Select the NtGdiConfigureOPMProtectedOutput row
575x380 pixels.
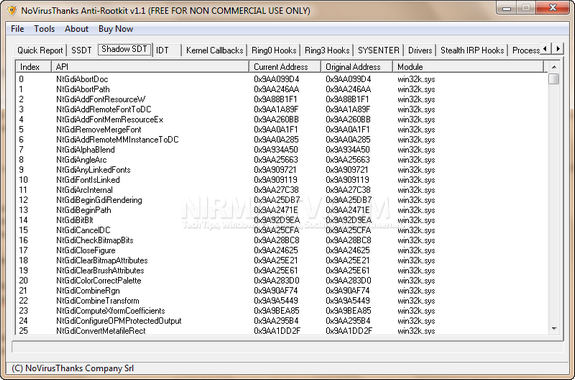281,321
